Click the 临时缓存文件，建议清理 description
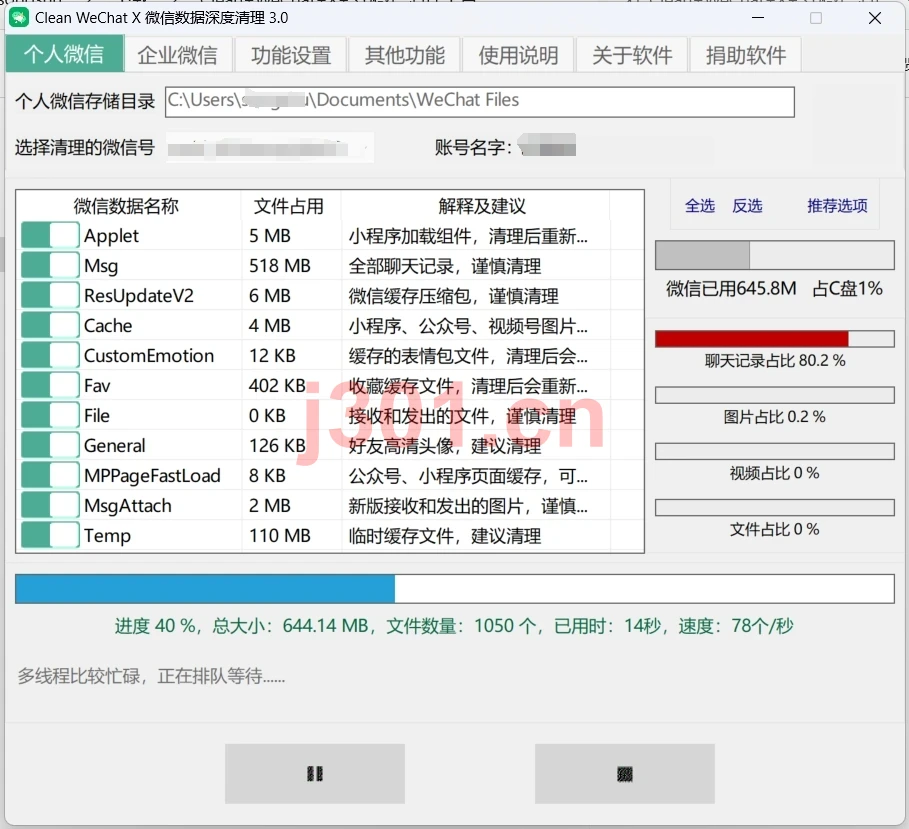Screen dimensions: 909x829 click(x=445, y=536)
